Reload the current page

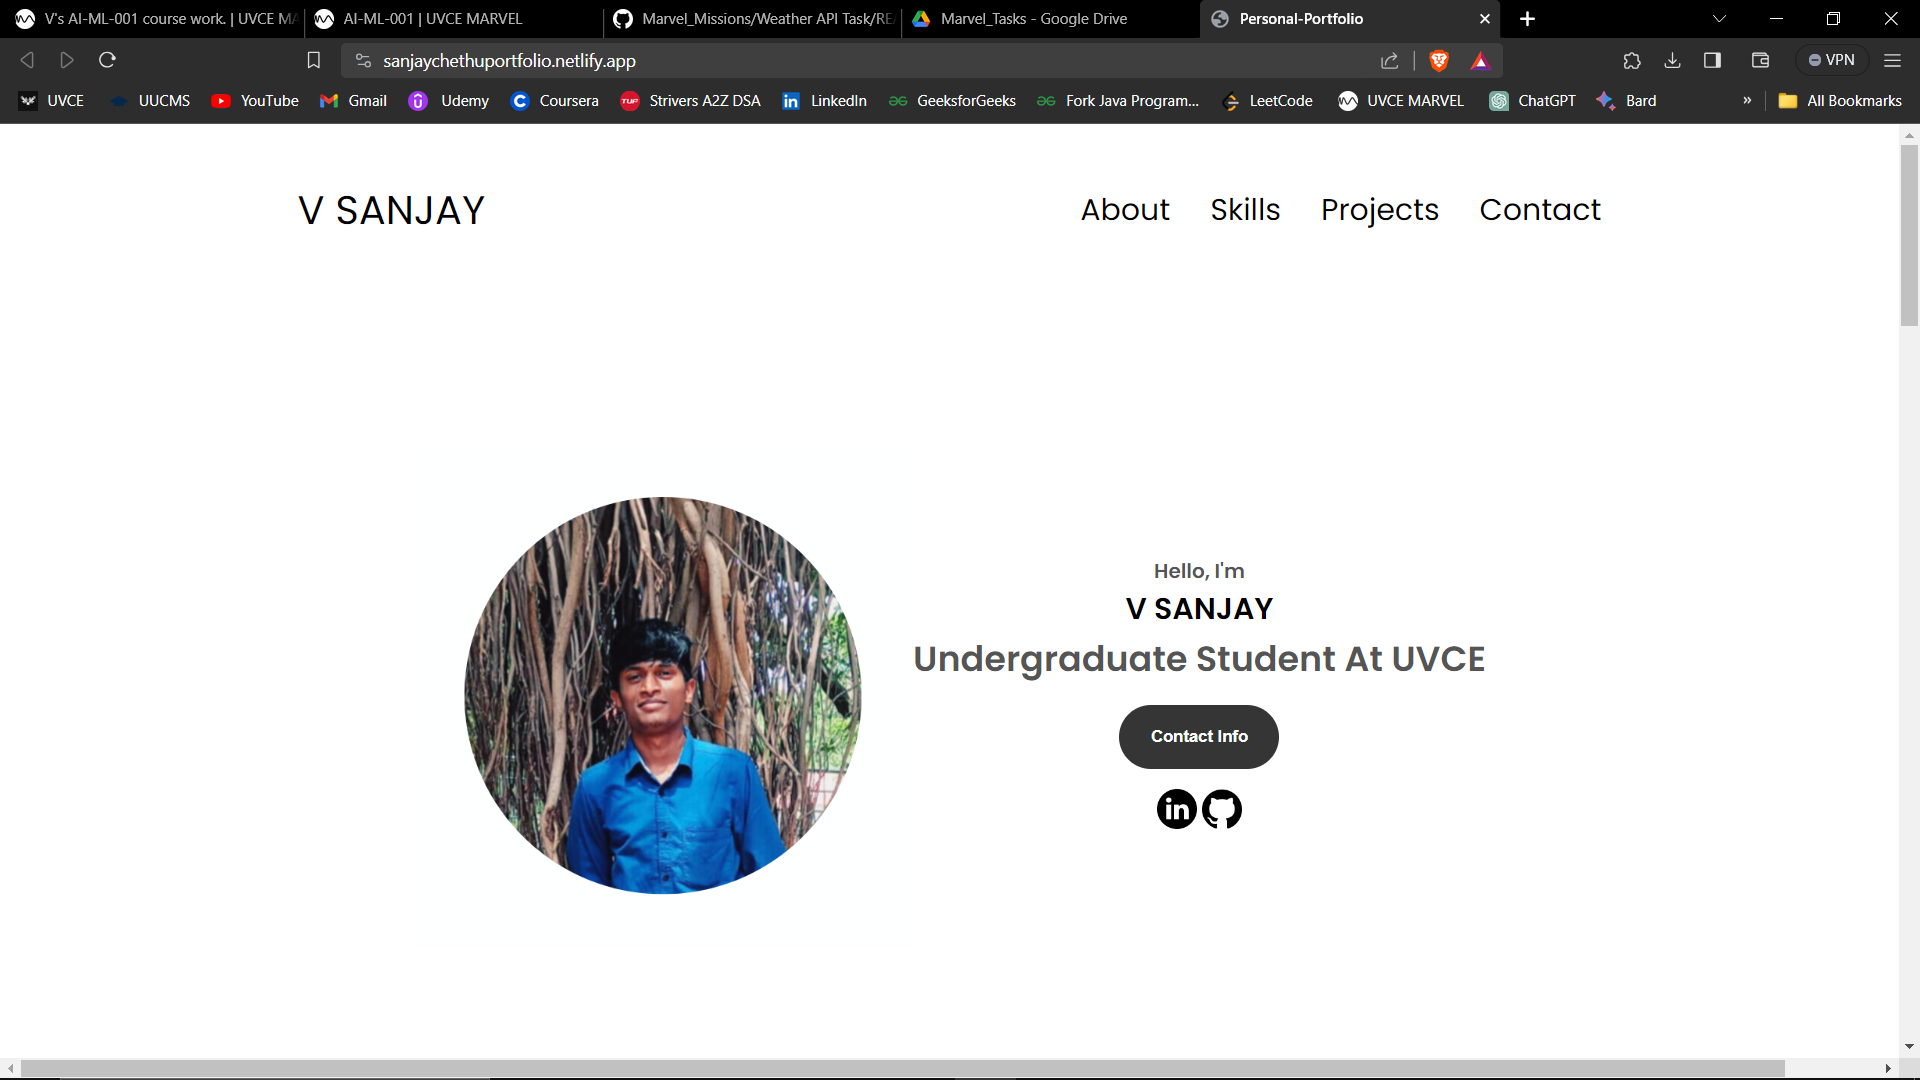point(107,61)
